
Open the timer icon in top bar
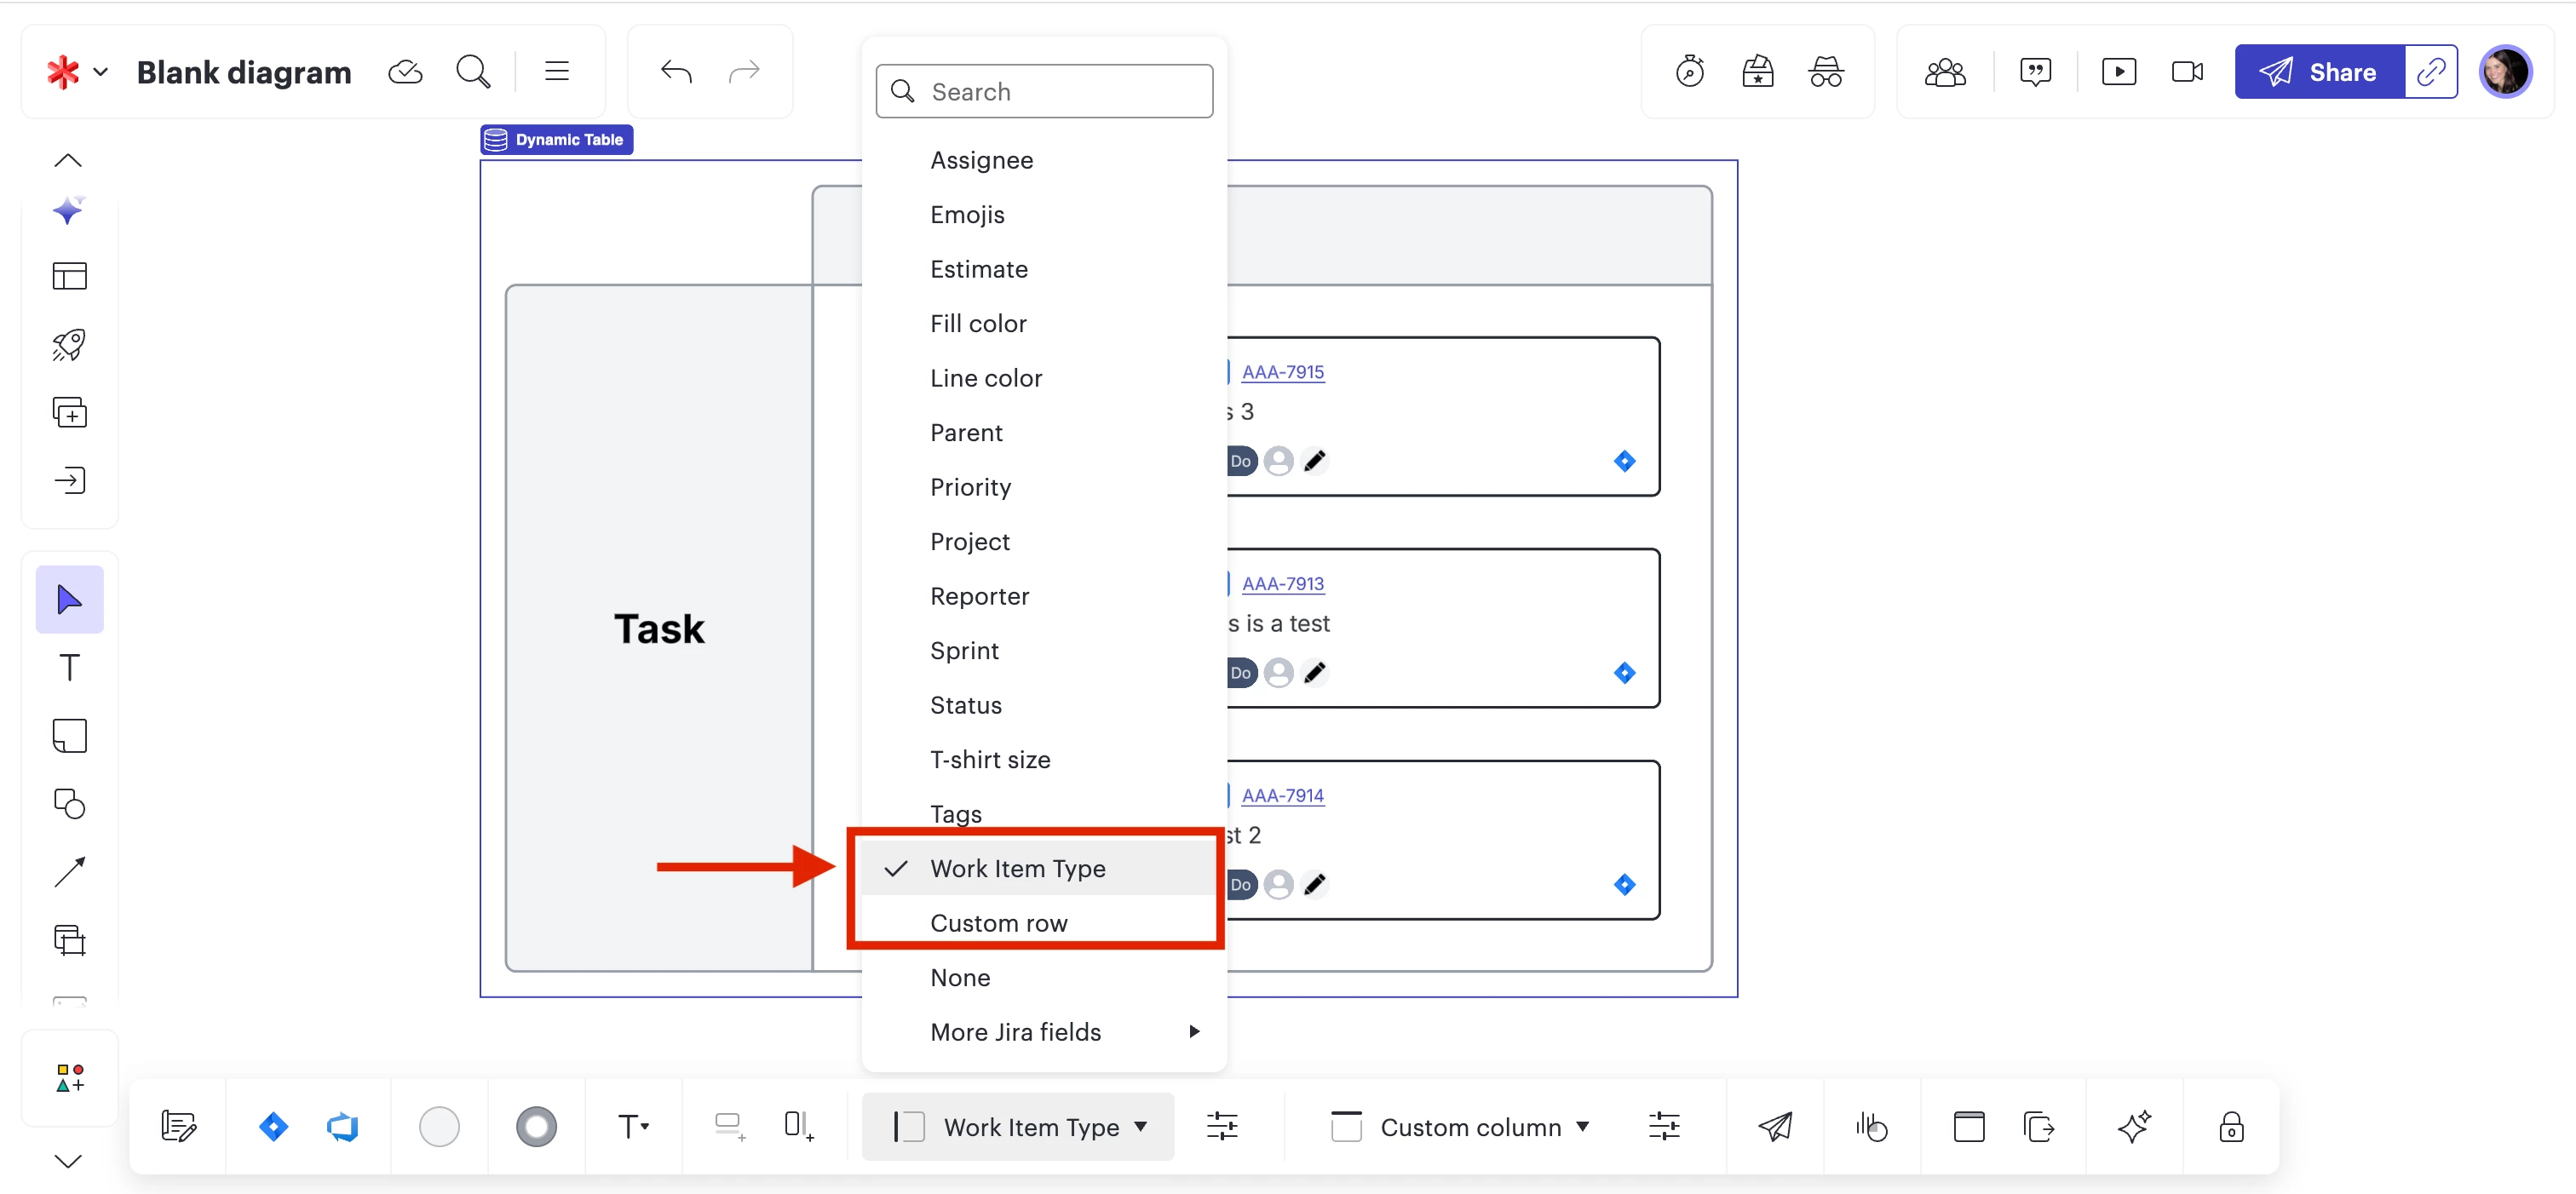pyautogui.click(x=1689, y=72)
